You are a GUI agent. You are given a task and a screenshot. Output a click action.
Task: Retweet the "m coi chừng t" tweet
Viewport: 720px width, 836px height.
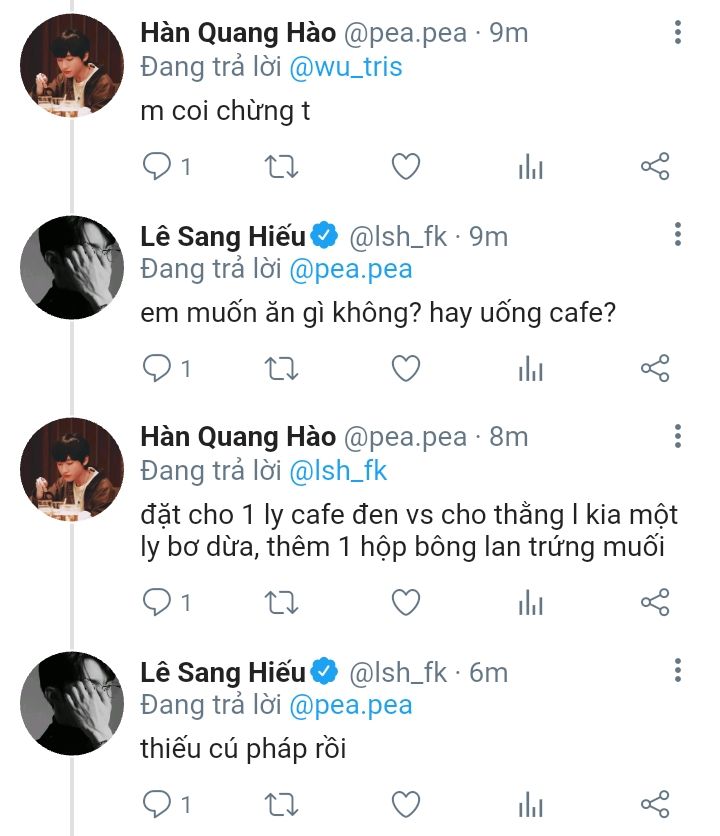280,166
